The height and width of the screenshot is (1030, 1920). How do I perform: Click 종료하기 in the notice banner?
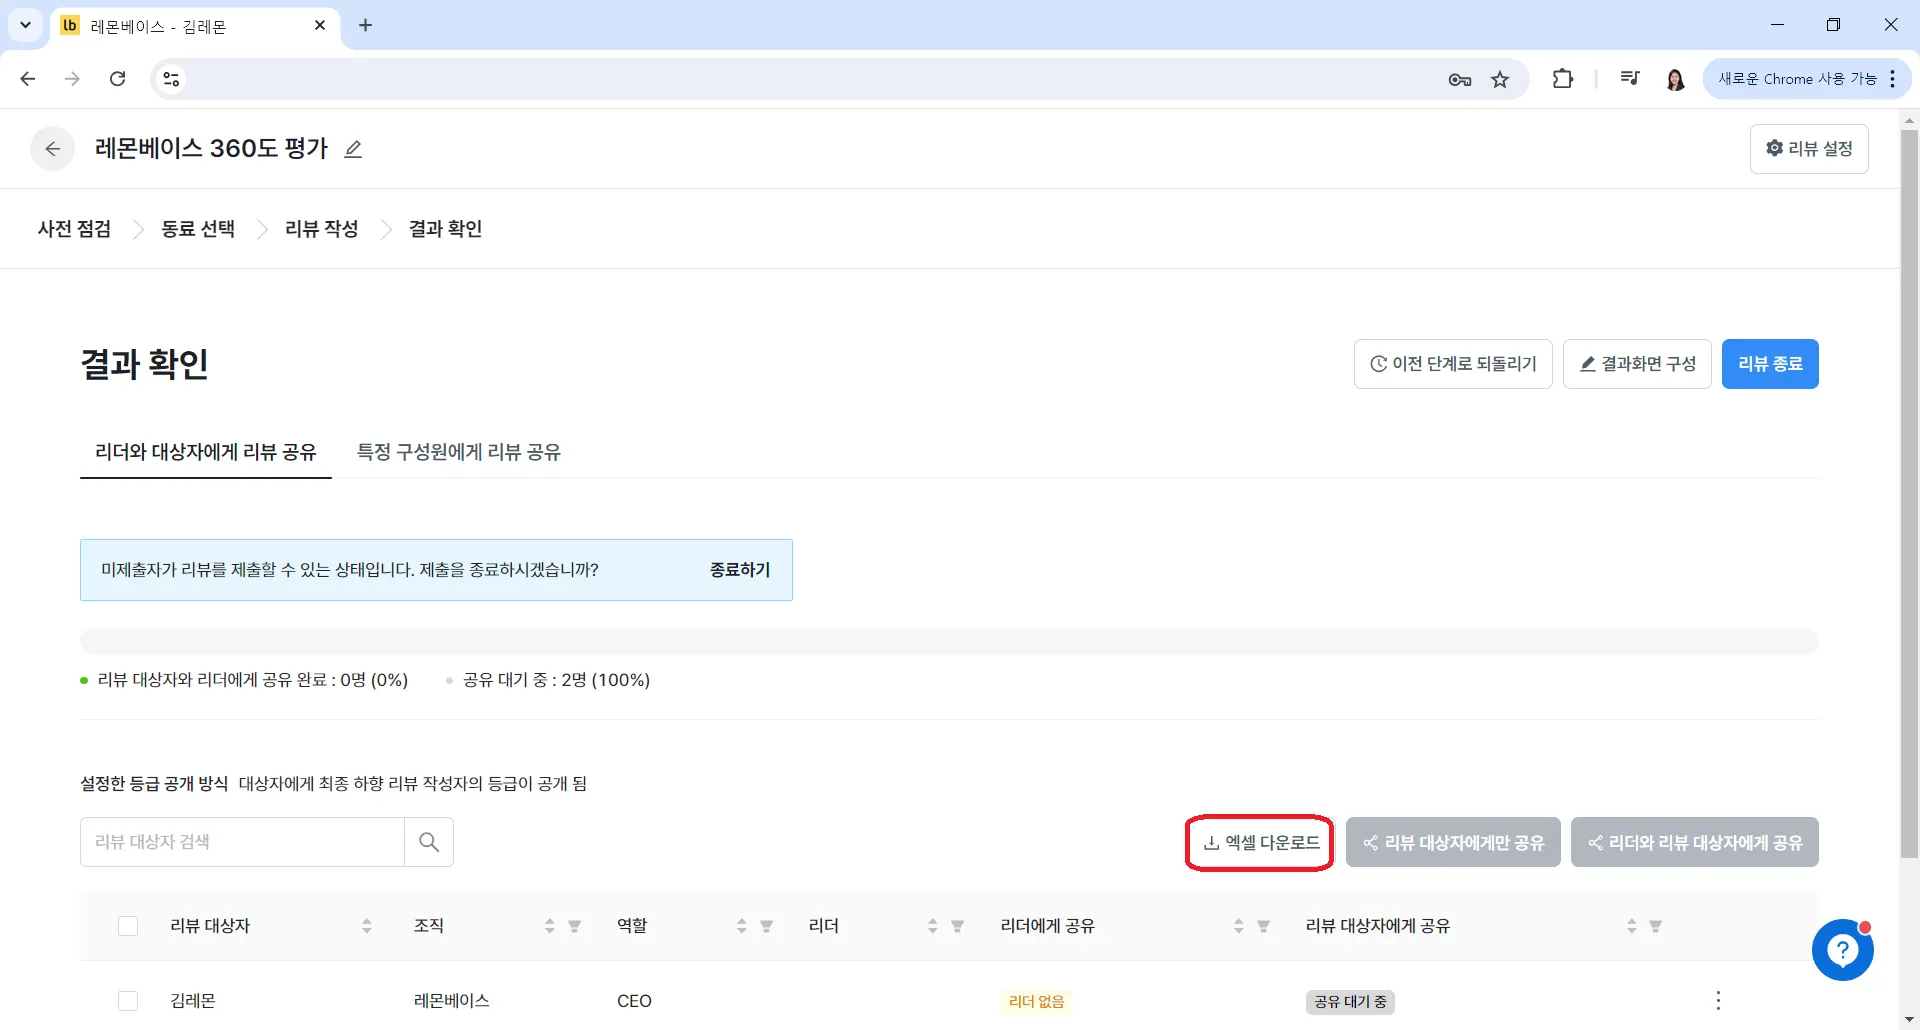click(x=740, y=570)
